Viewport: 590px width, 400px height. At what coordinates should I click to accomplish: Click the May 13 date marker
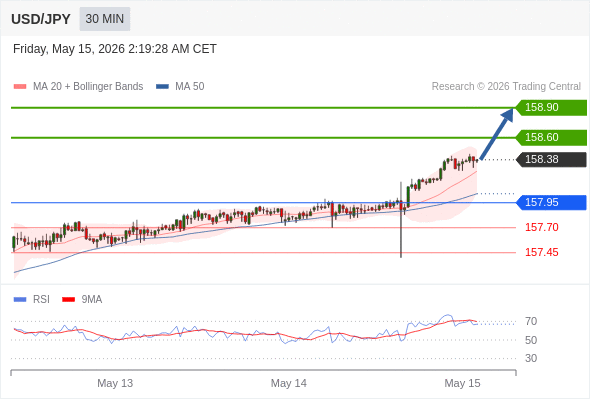point(115,383)
